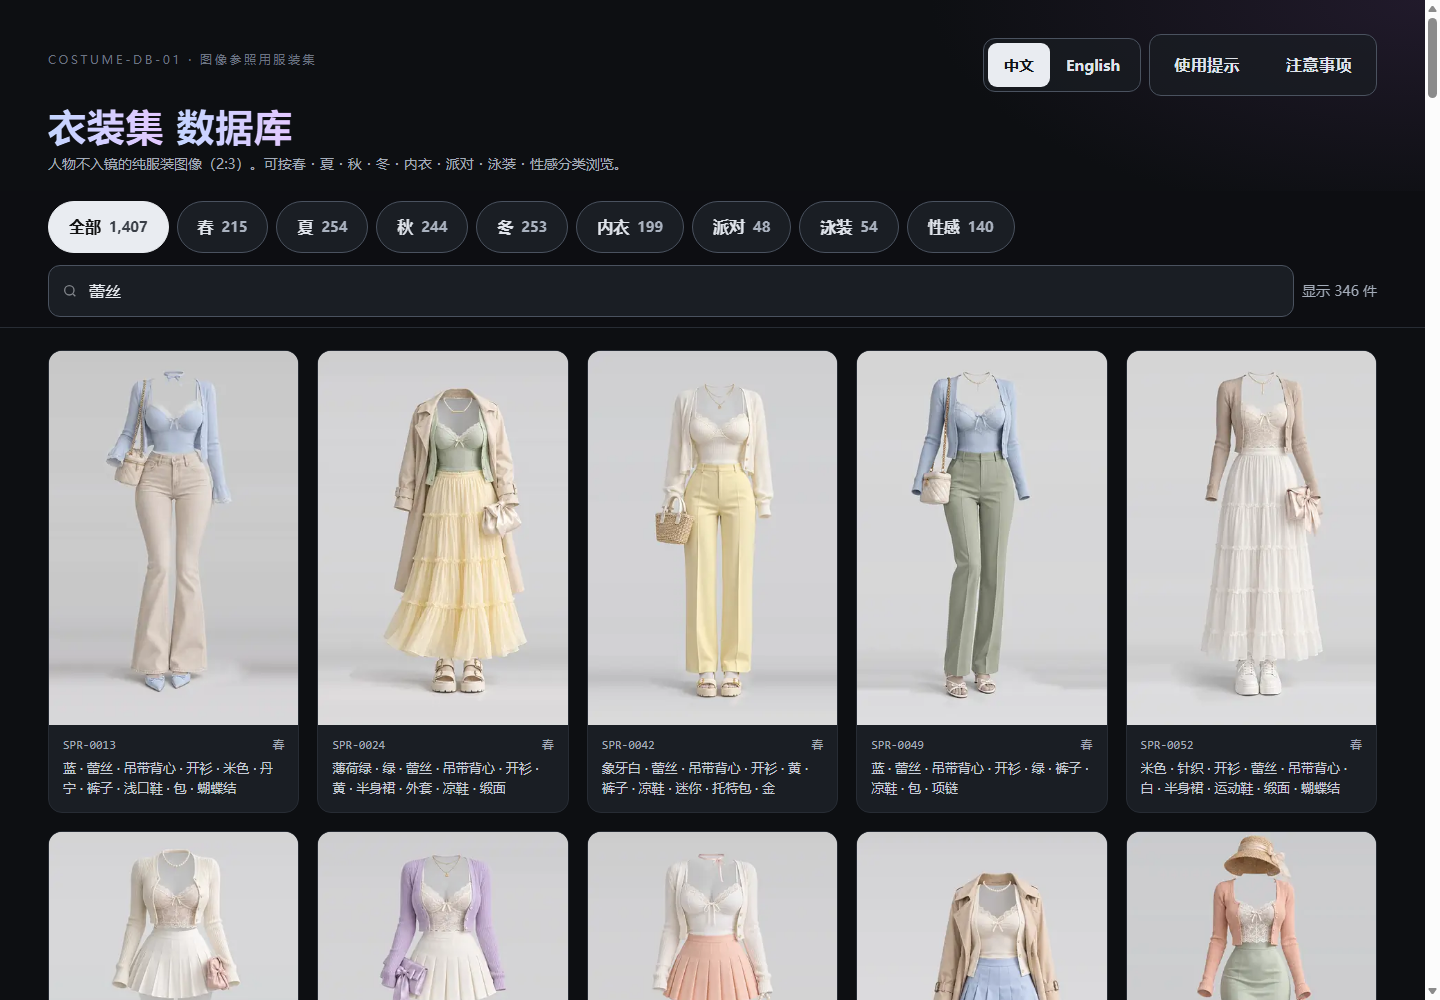Screen dimensions: 1440x1000
Task: Filter by 春 category
Action: [222, 227]
